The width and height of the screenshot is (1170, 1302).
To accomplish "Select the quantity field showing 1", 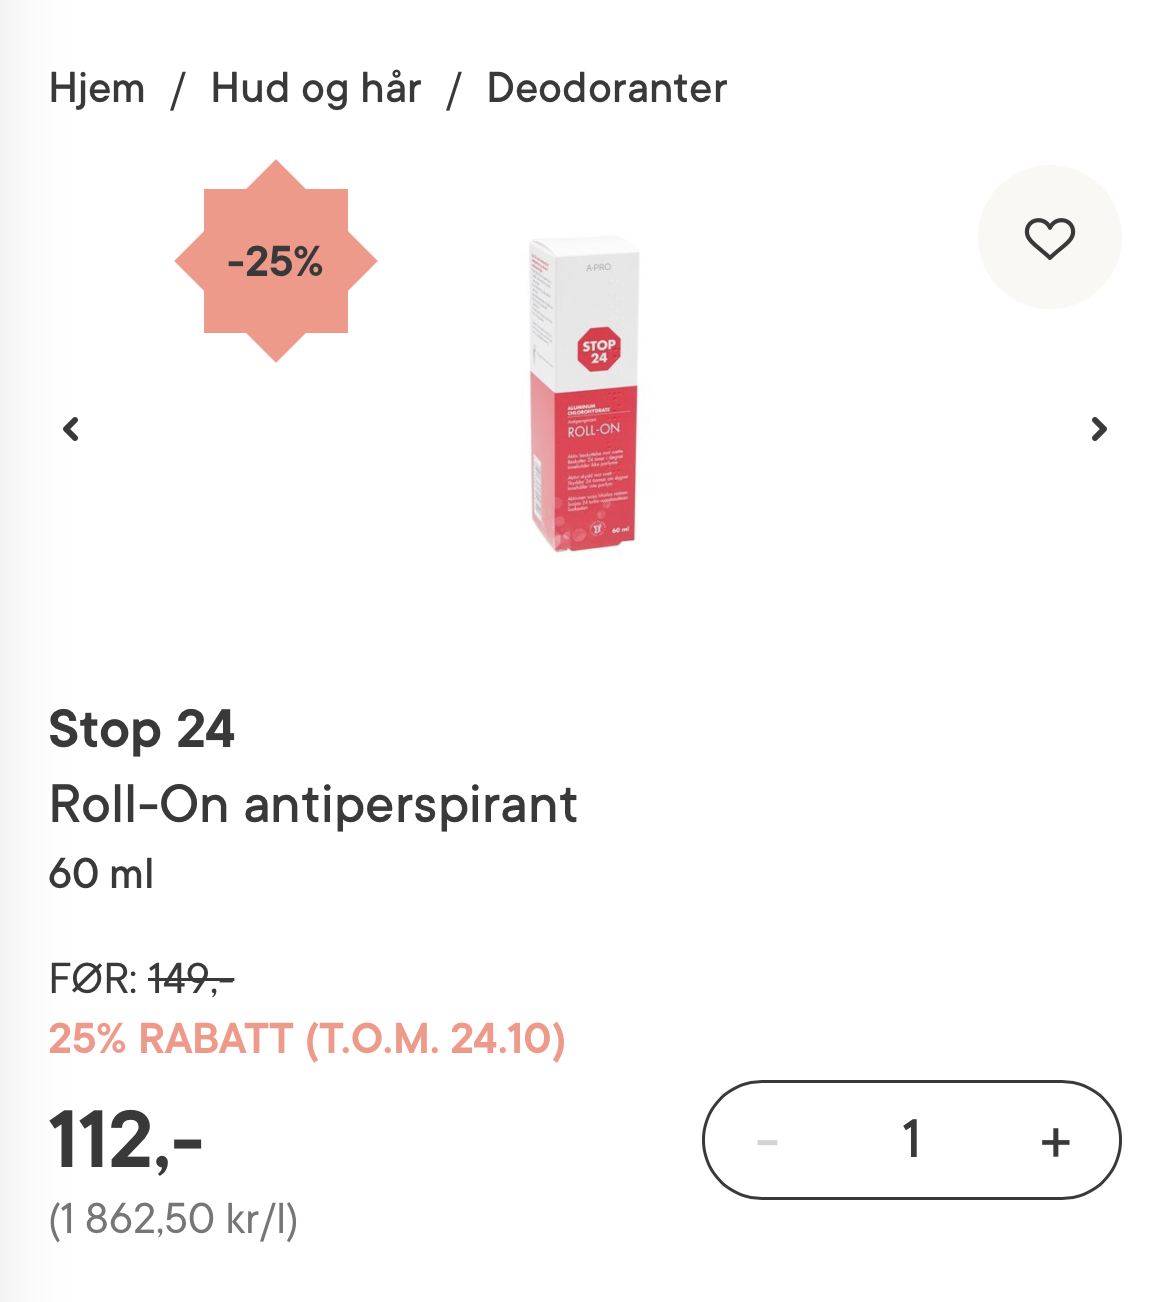I will click(x=911, y=1139).
